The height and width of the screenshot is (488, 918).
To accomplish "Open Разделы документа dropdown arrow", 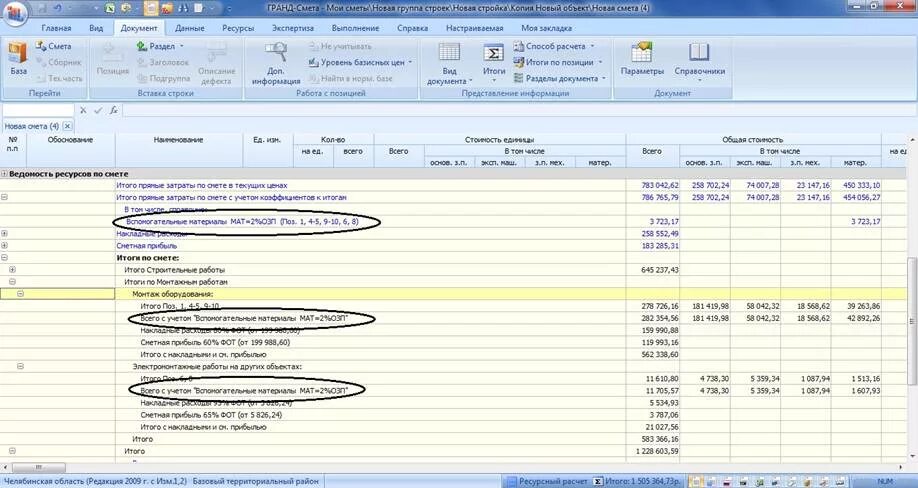I will (x=604, y=78).
